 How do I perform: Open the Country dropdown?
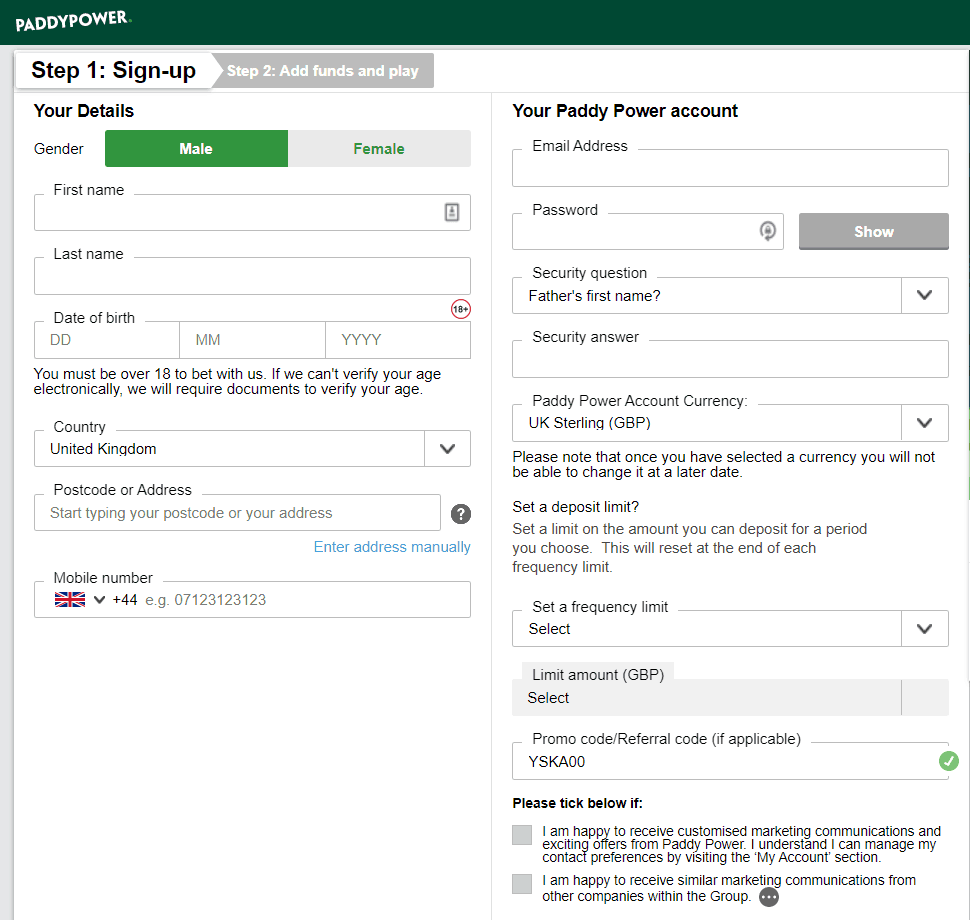pyautogui.click(x=252, y=449)
